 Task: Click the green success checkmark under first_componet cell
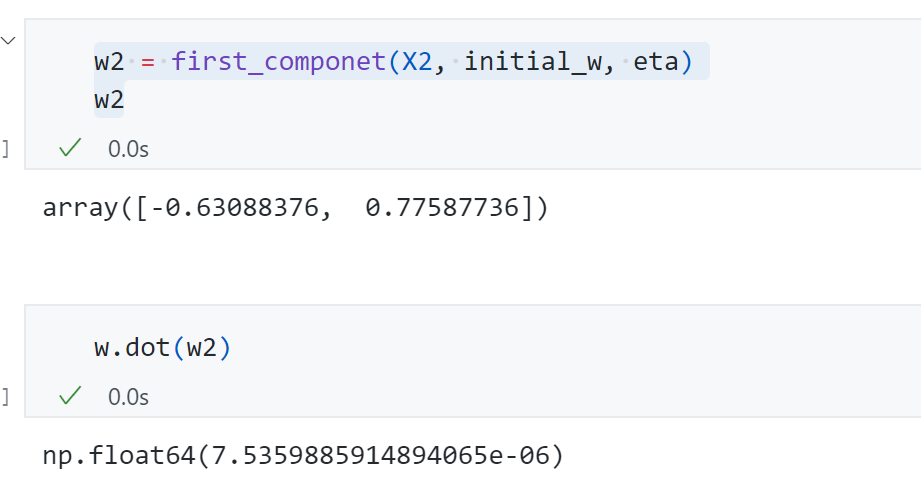[x=69, y=149]
